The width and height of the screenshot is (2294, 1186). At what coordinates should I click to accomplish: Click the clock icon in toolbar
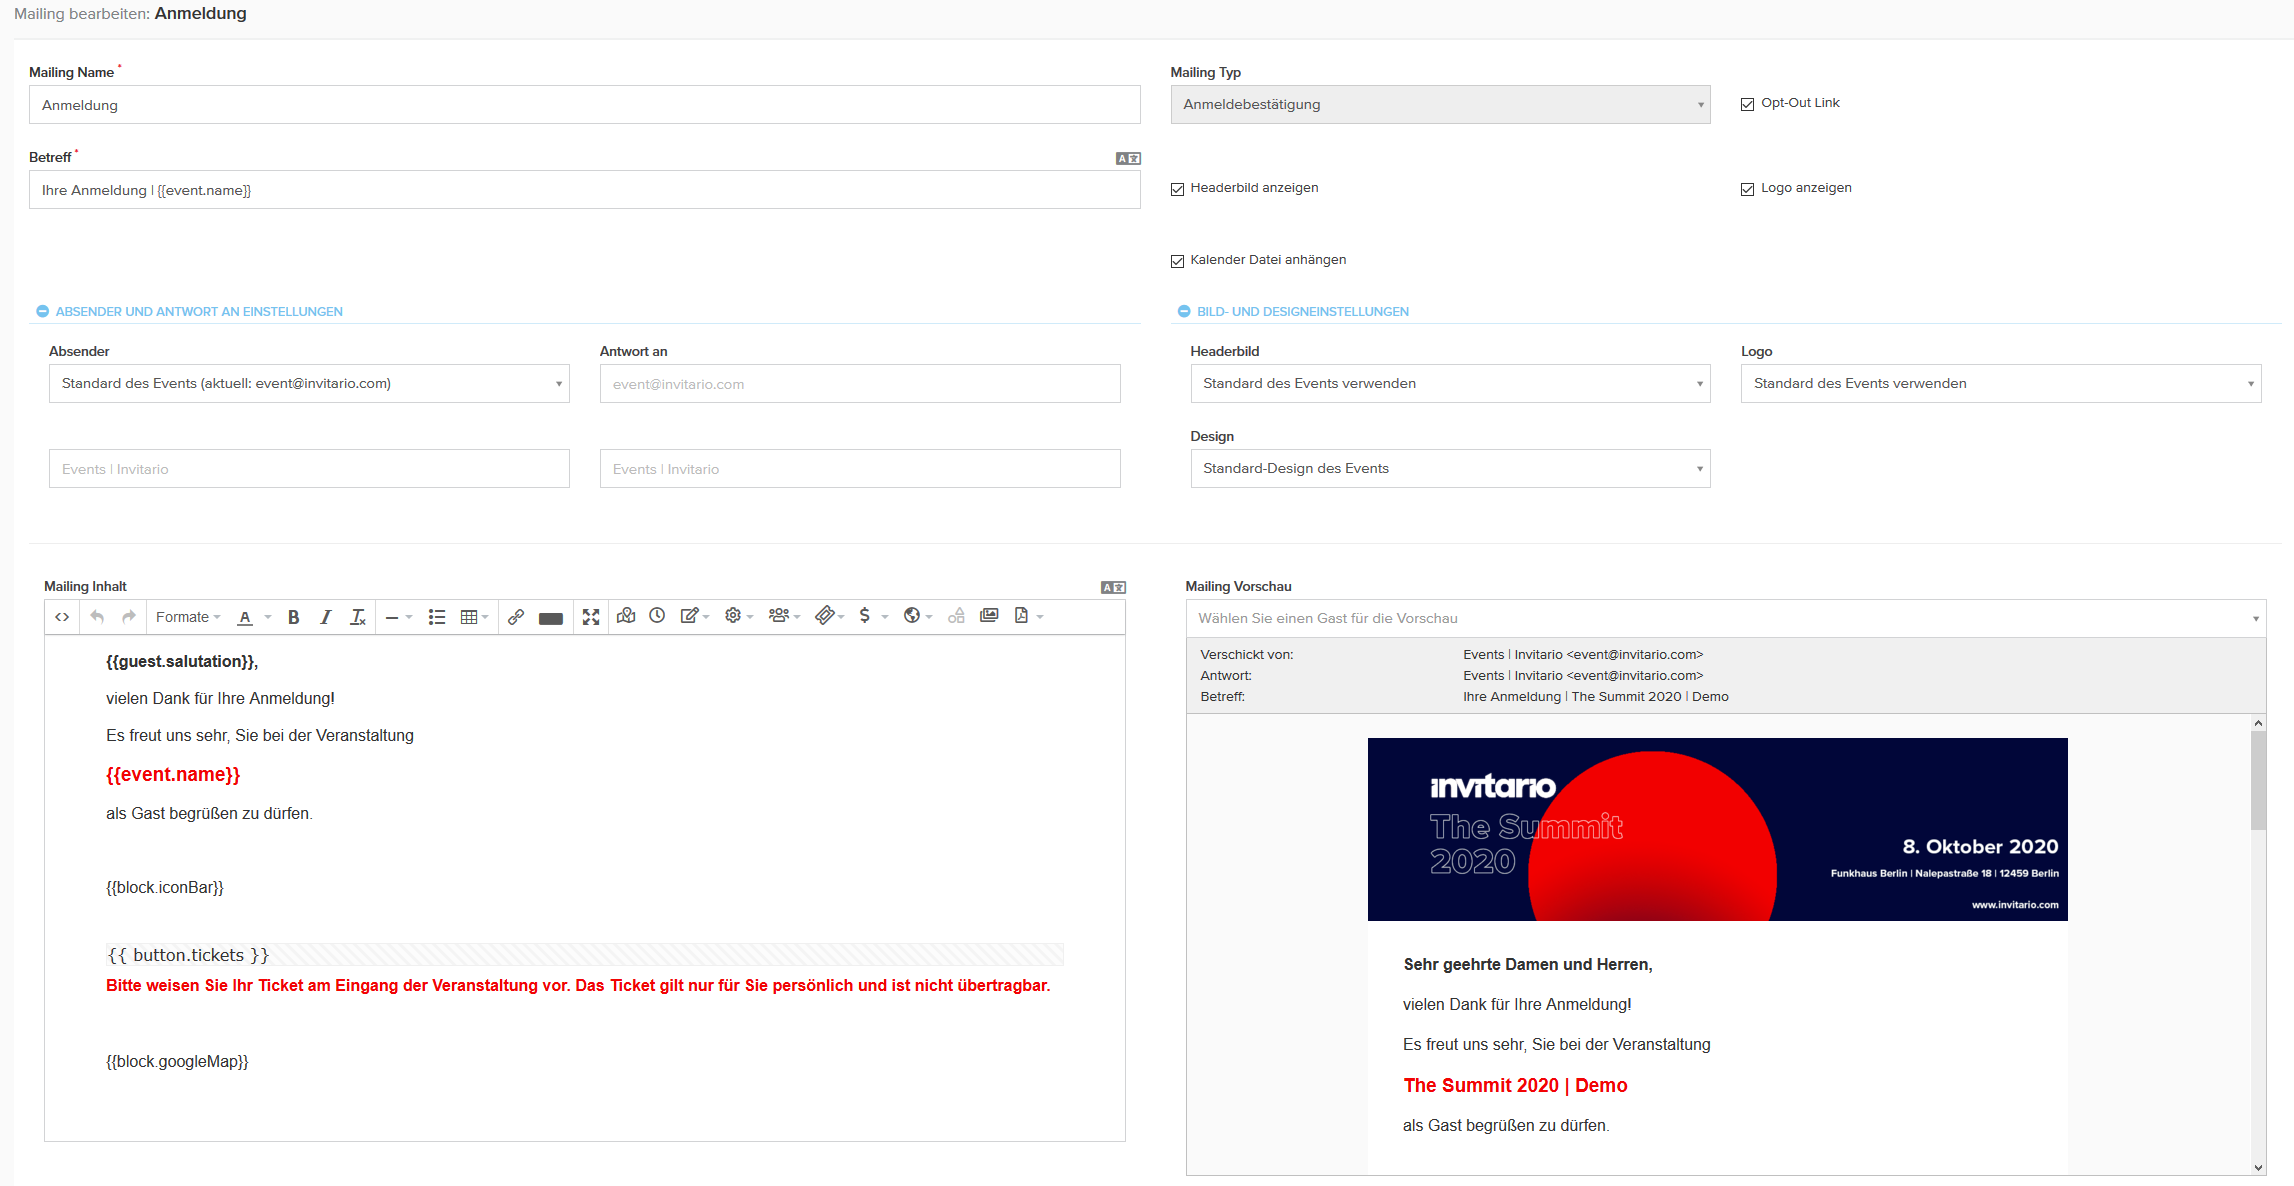pyautogui.click(x=657, y=616)
